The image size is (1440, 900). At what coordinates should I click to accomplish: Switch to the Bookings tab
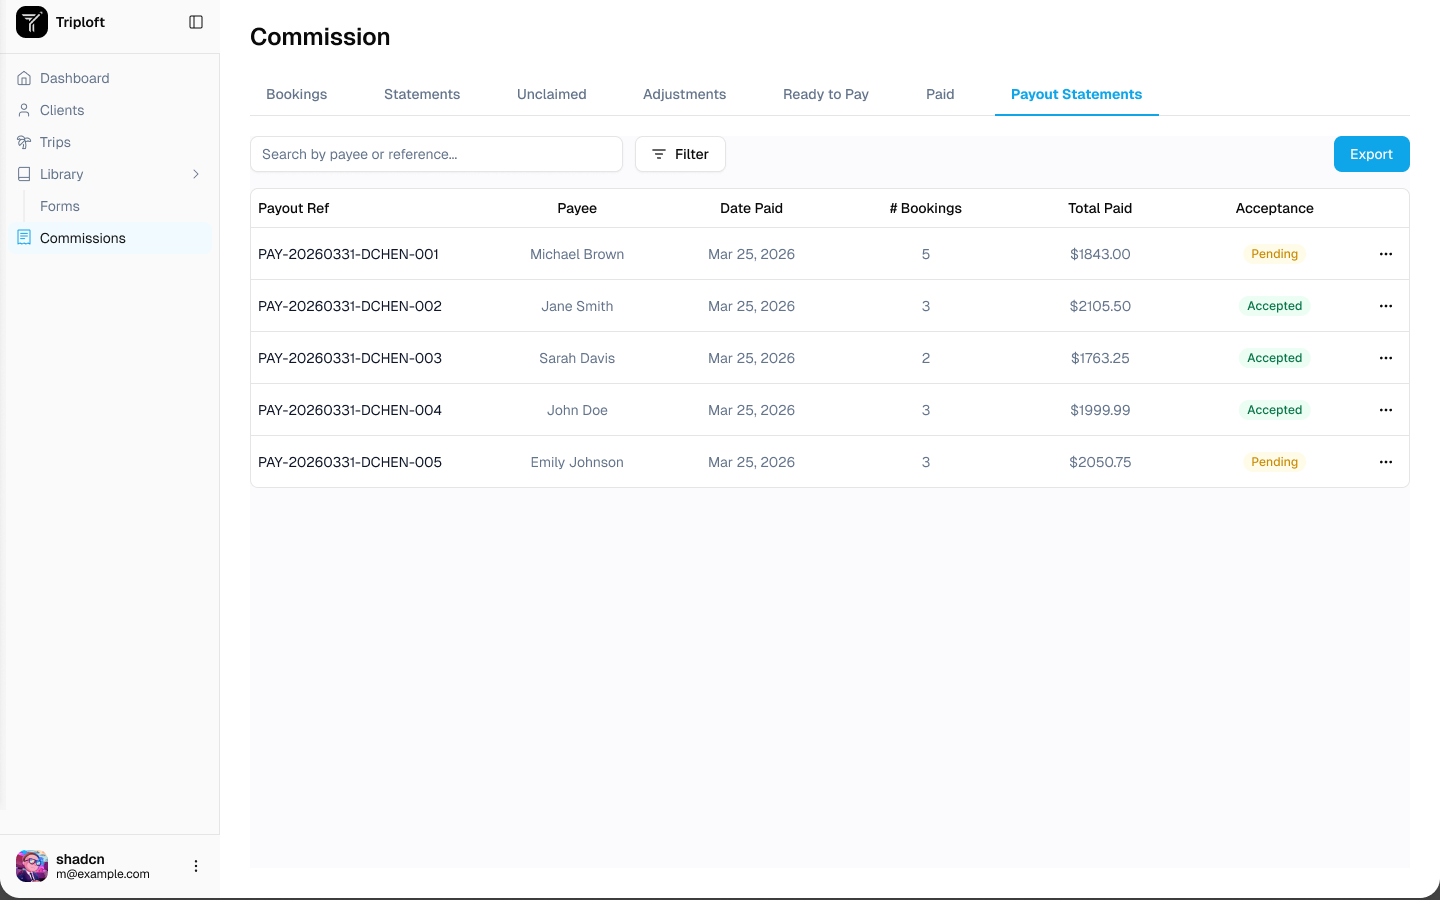pyautogui.click(x=297, y=94)
